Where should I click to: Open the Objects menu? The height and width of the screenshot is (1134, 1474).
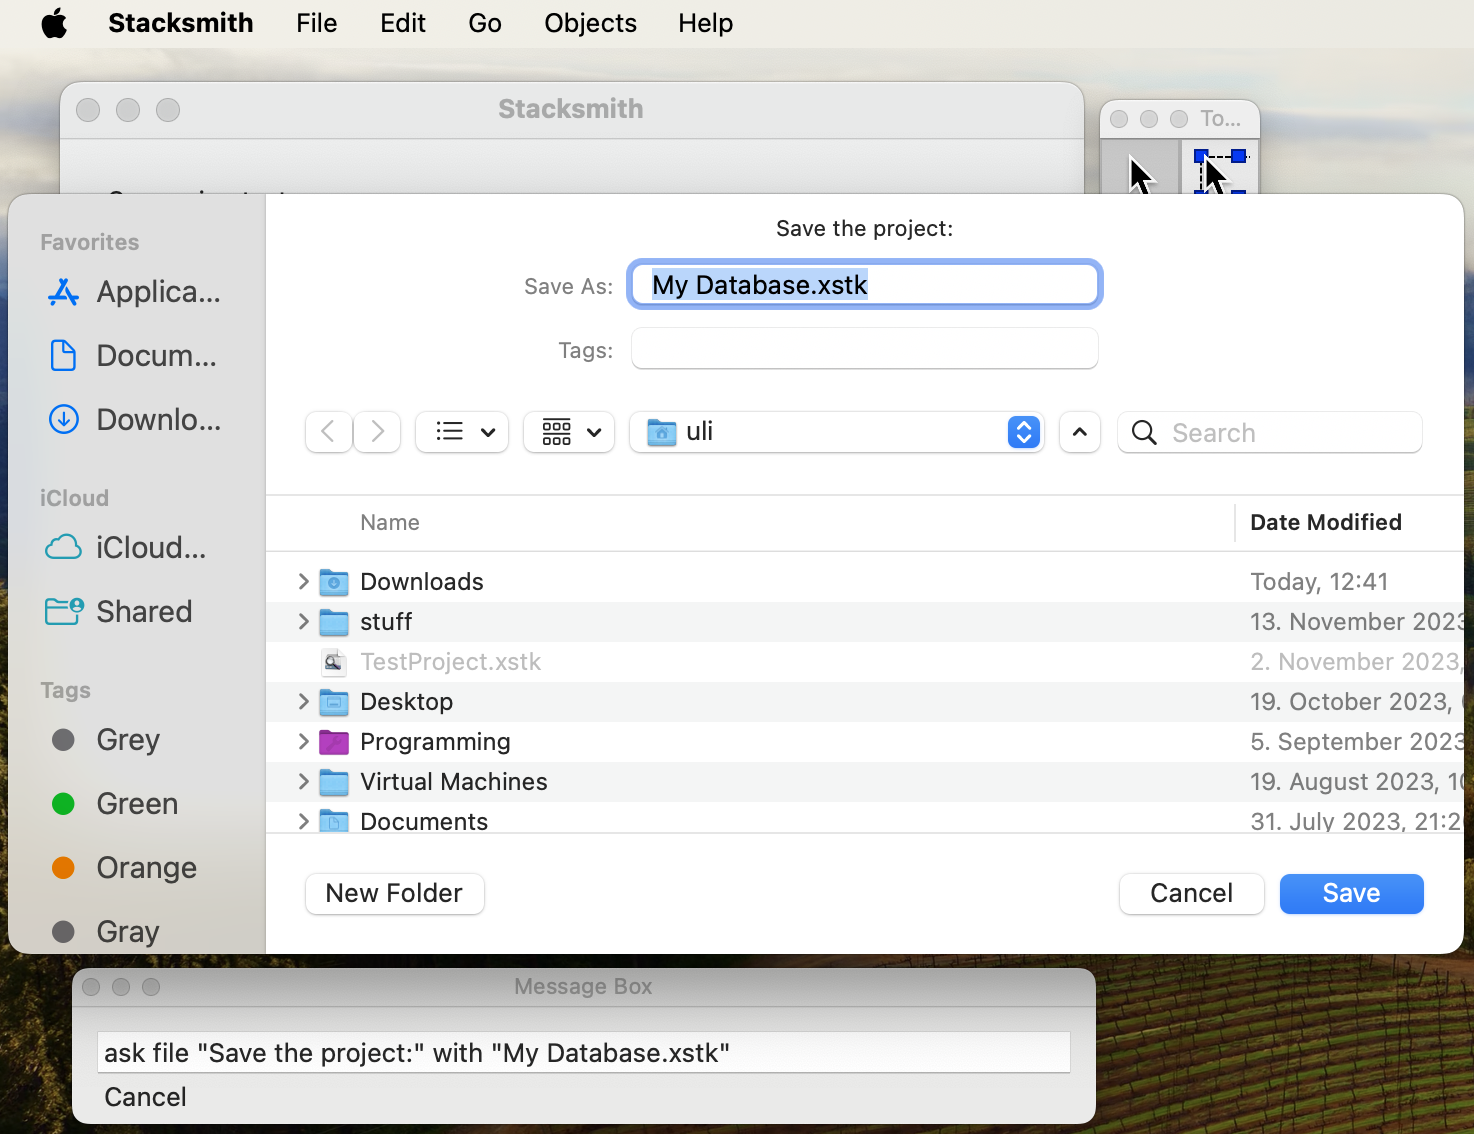(x=590, y=23)
